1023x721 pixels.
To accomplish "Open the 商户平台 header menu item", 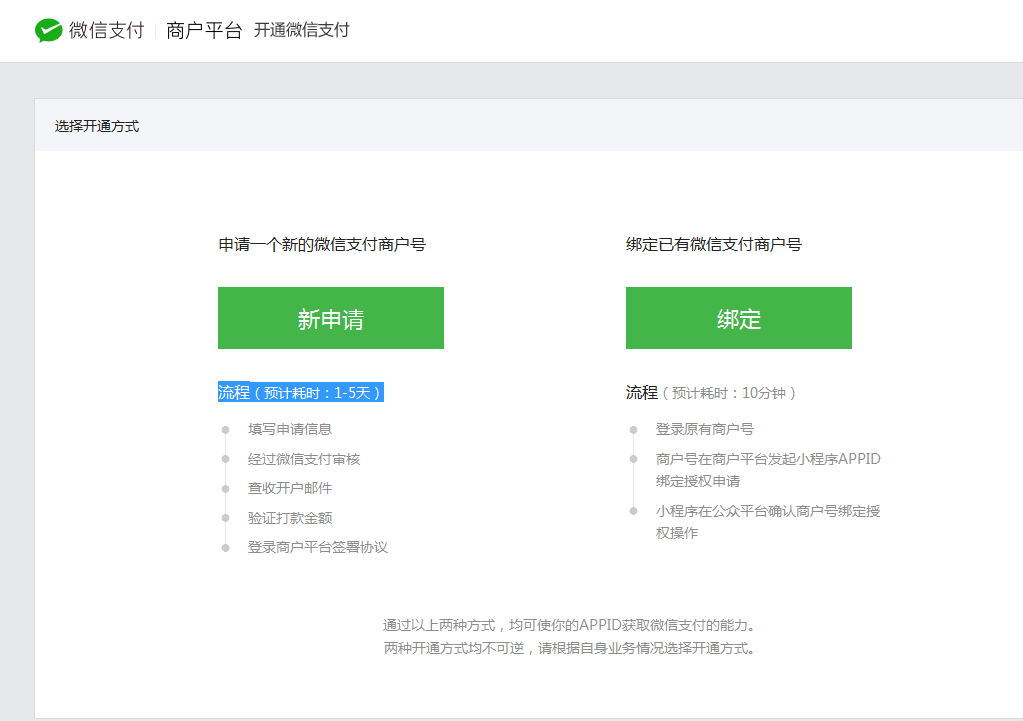I will click(x=203, y=30).
